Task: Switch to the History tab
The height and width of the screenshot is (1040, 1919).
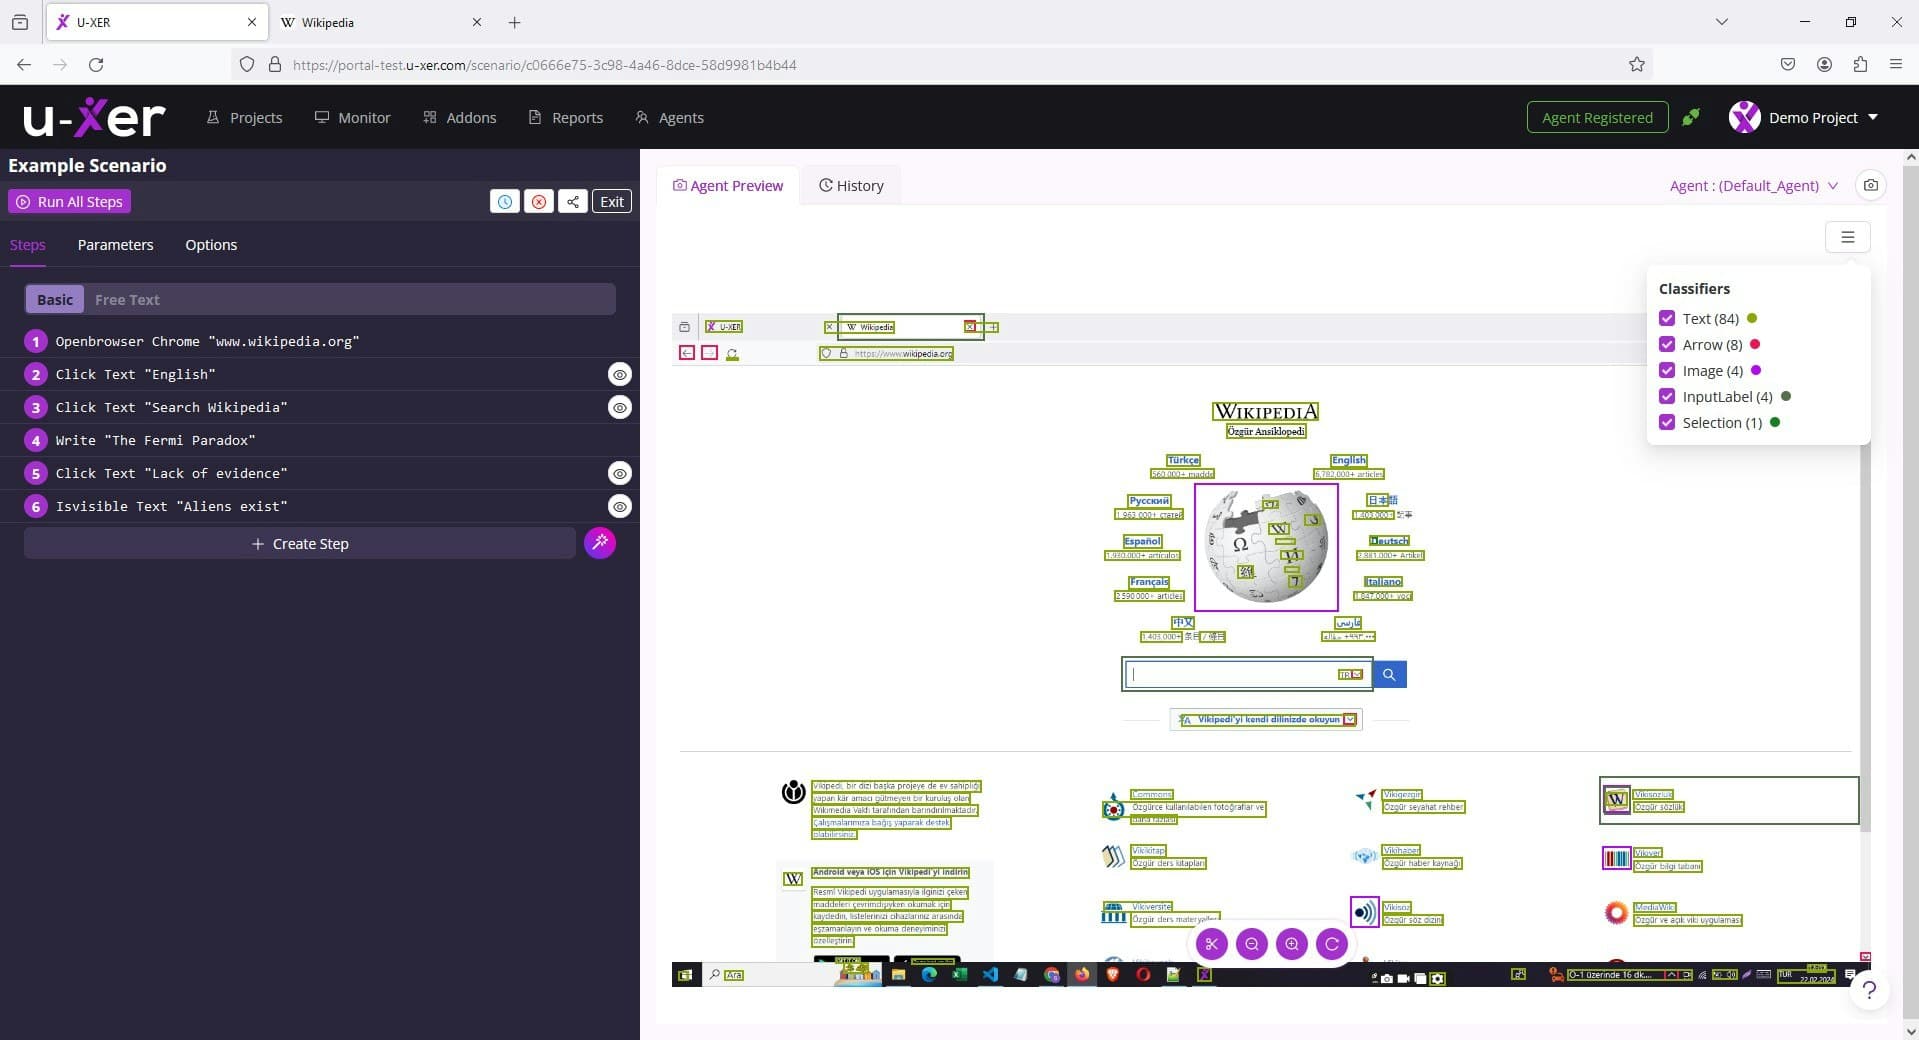Action: pyautogui.click(x=851, y=185)
